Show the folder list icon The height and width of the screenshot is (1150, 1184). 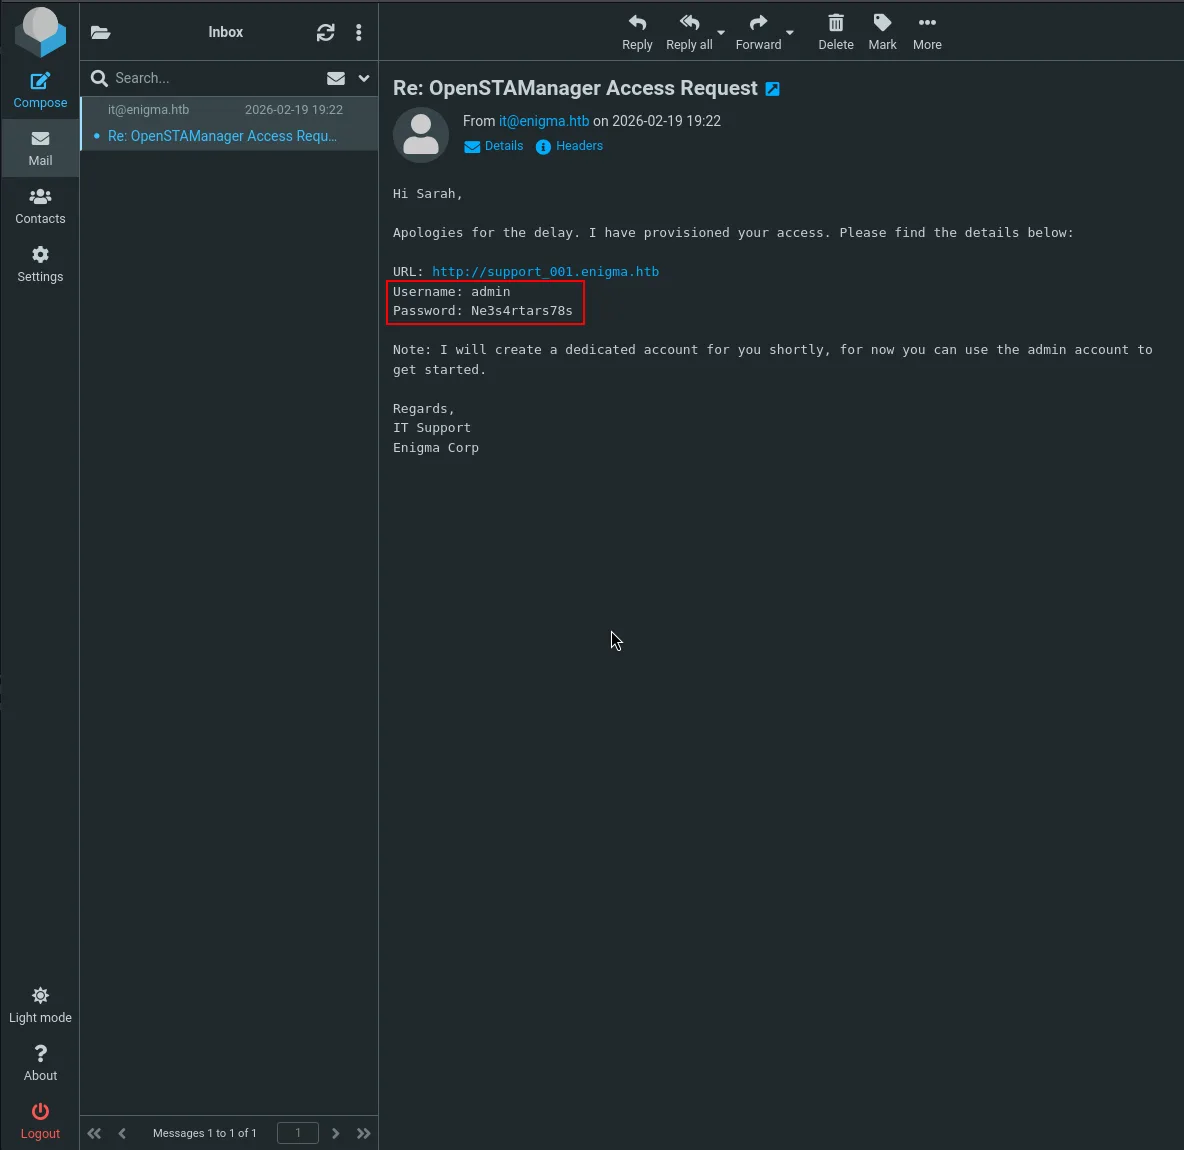[100, 32]
